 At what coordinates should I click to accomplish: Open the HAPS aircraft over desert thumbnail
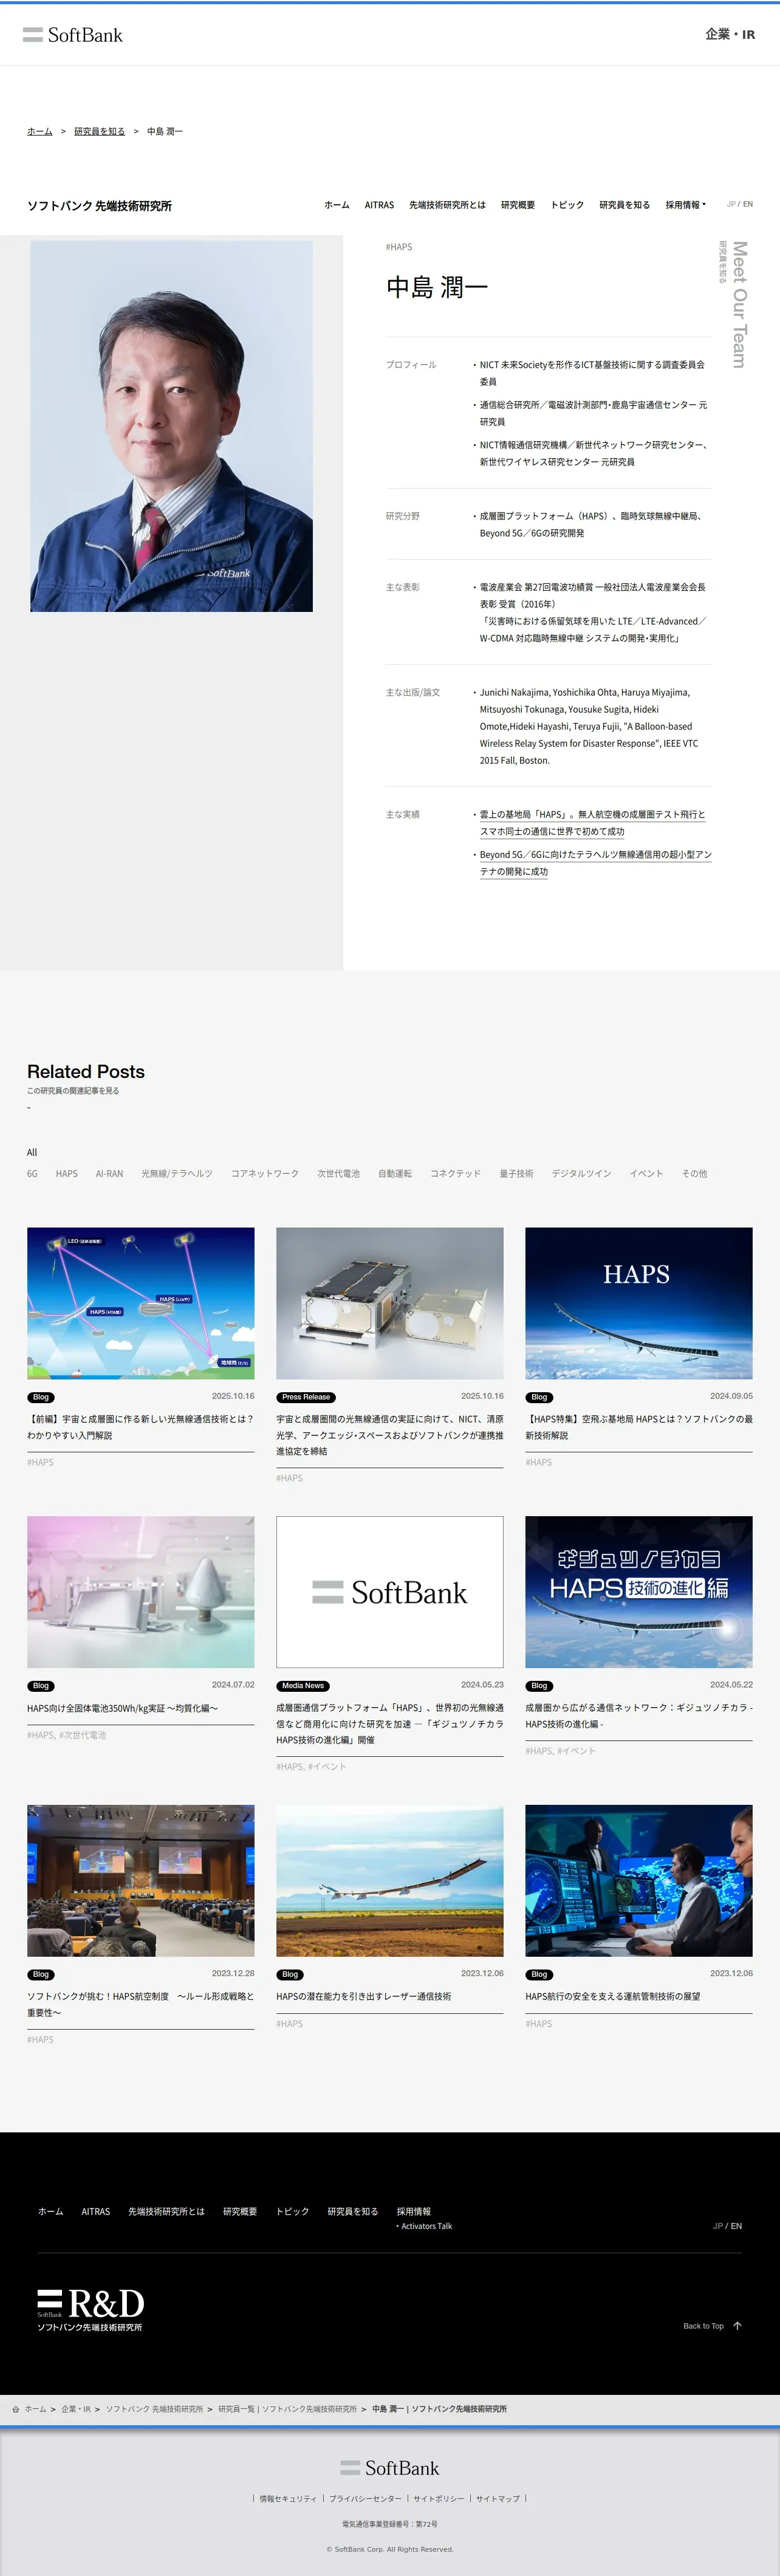pyautogui.click(x=390, y=1880)
